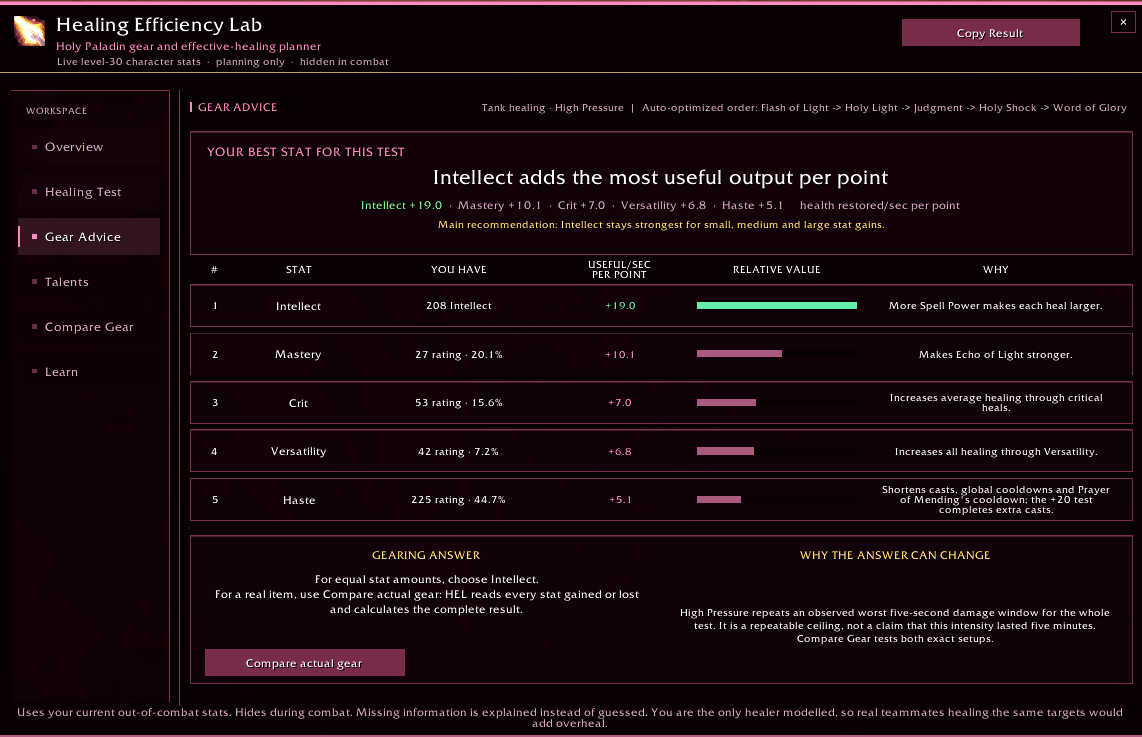Click the STAT column header
This screenshot has width=1142, height=737.
click(299, 269)
